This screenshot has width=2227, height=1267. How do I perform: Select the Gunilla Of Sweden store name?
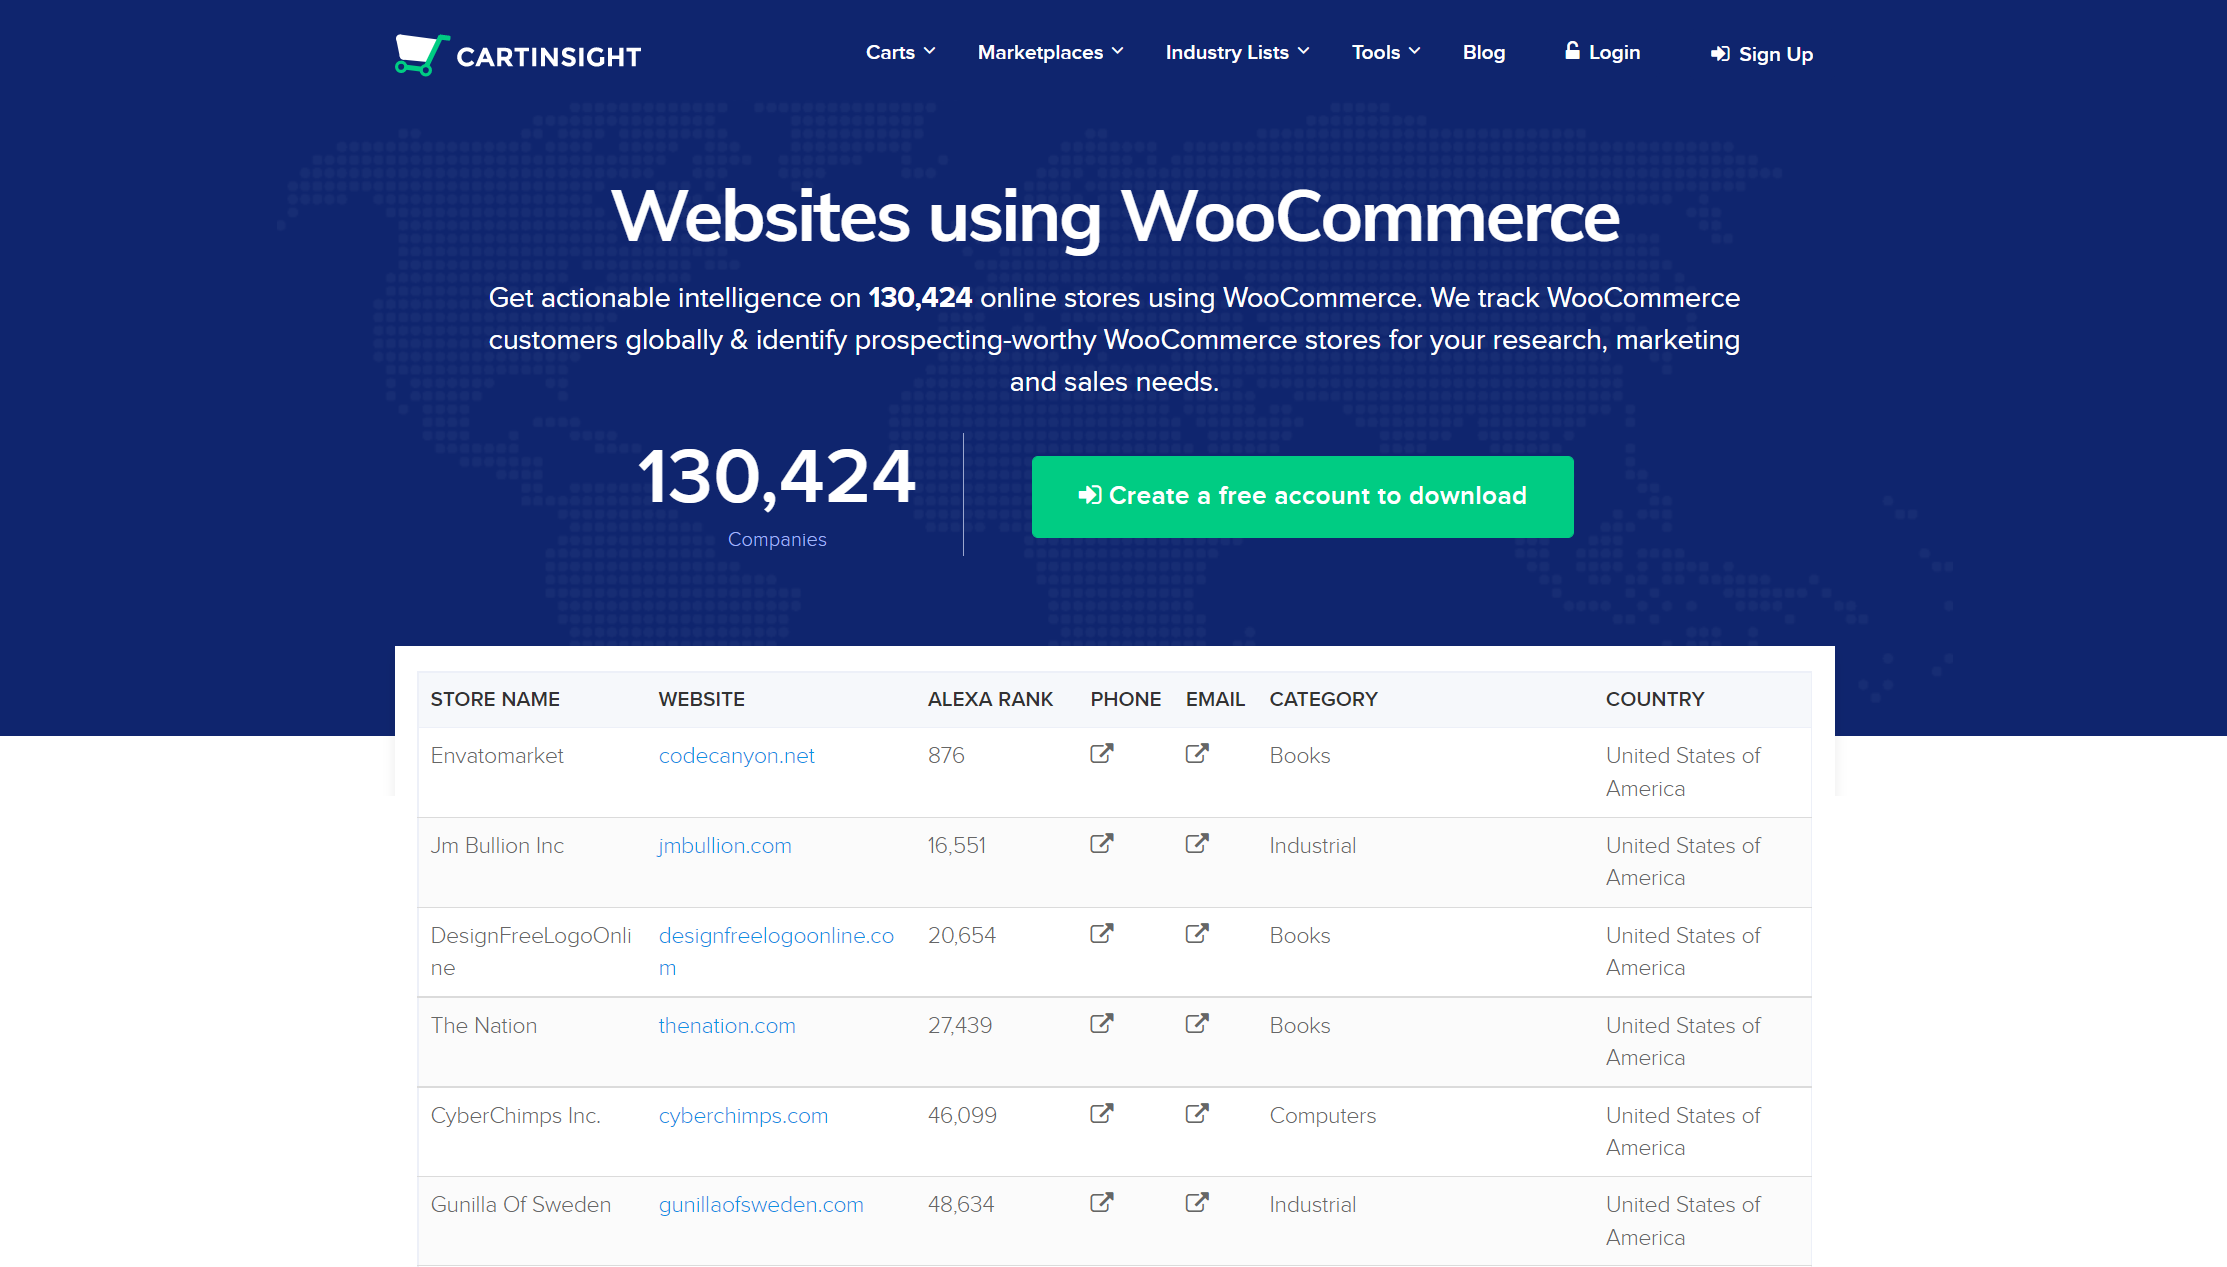[x=520, y=1205]
